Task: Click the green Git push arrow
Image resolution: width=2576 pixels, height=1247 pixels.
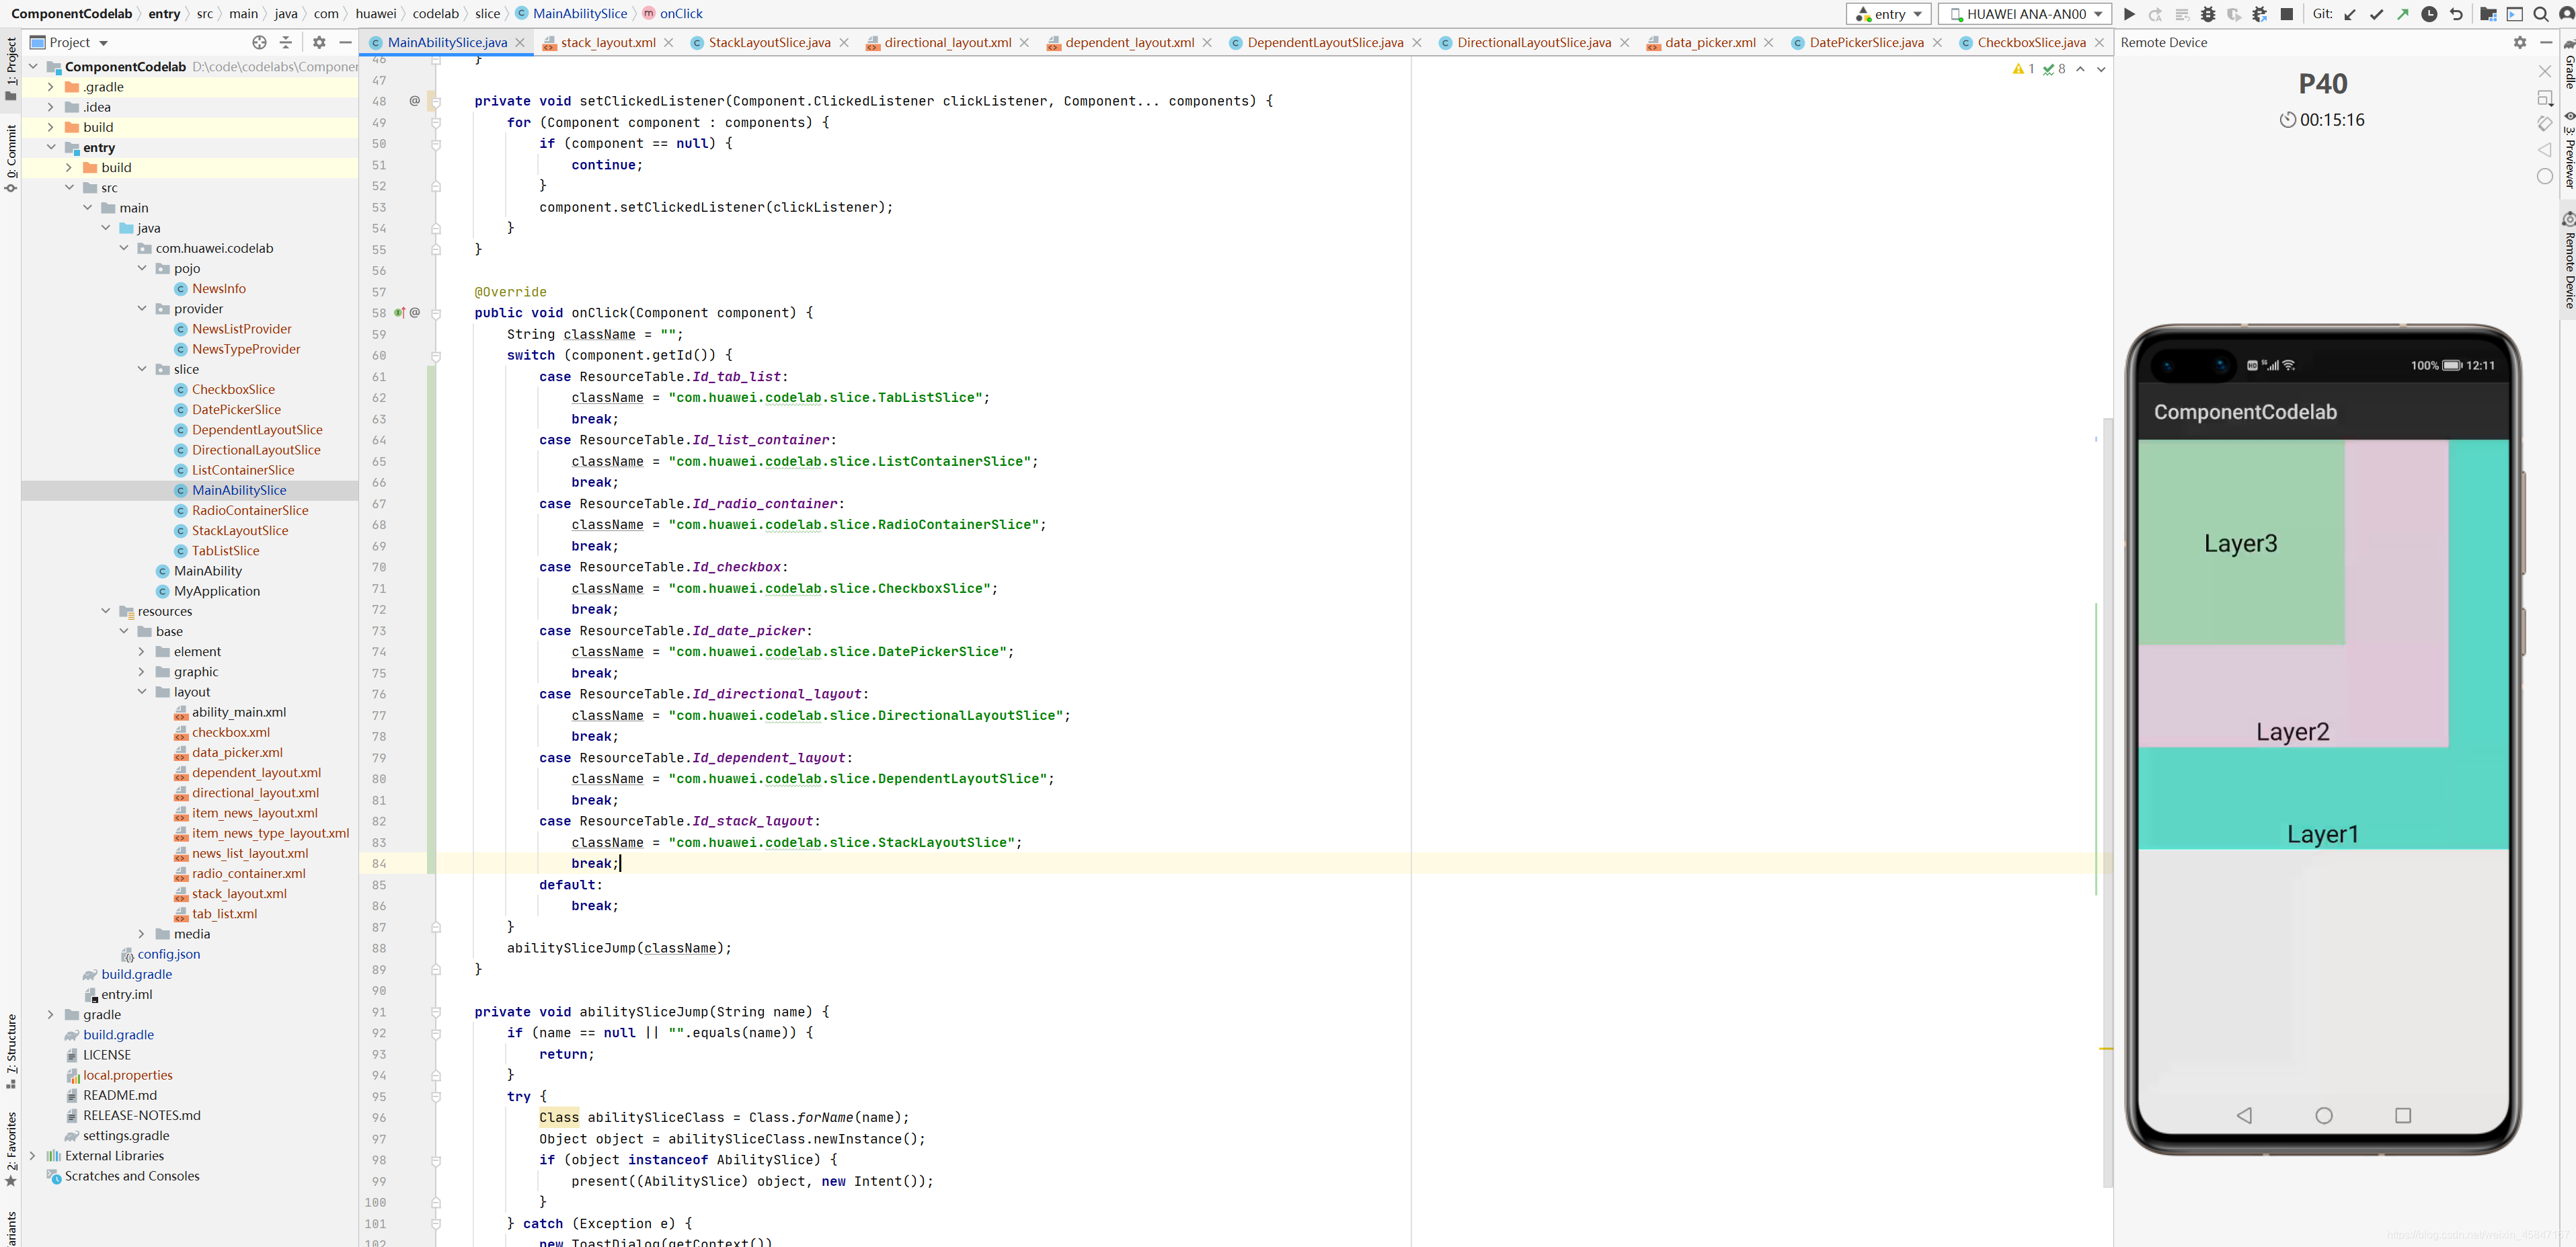Action: pyautogui.click(x=2403, y=14)
